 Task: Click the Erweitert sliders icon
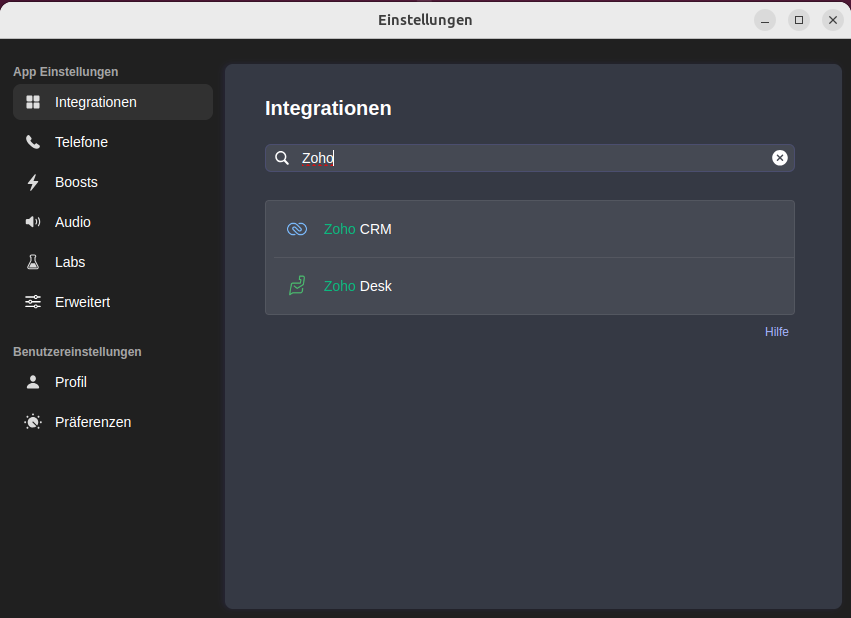[33, 302]
